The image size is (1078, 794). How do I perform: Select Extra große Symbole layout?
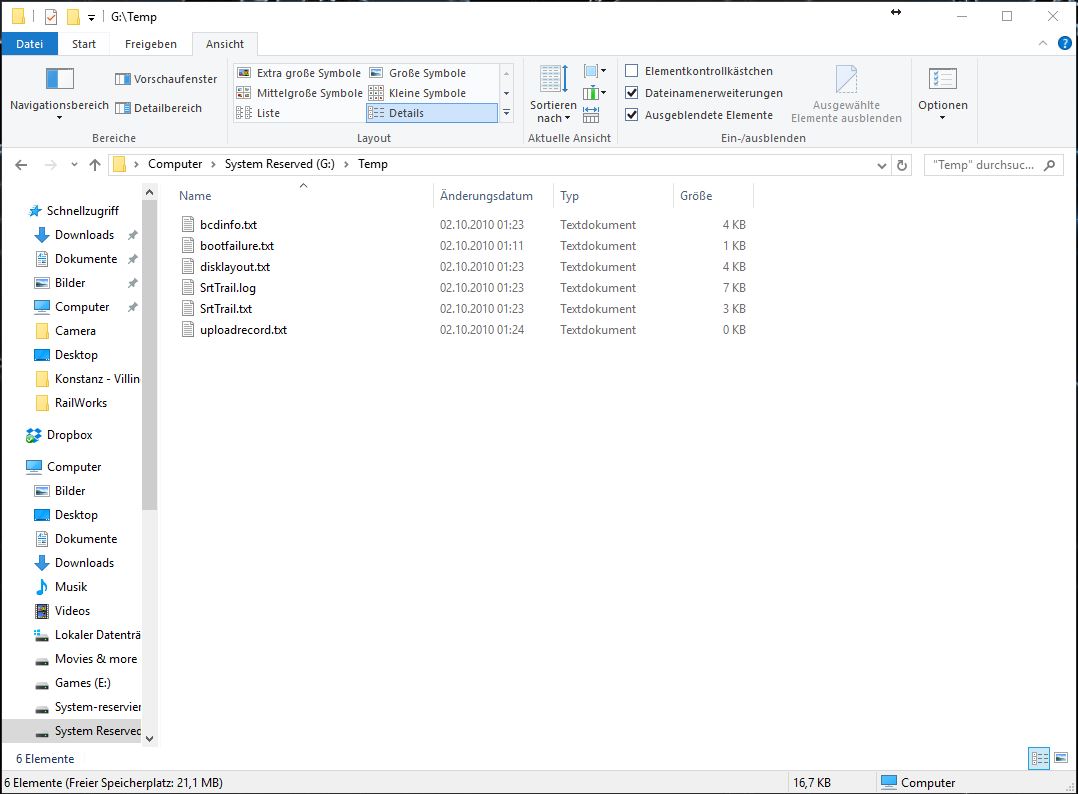pos(298,73)
